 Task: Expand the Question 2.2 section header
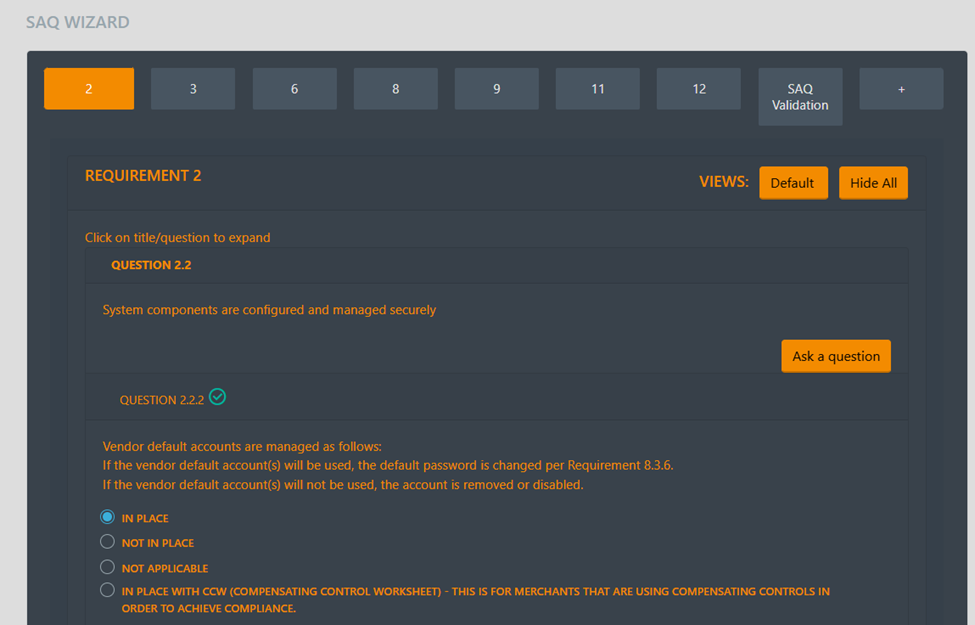click(151, 266)
